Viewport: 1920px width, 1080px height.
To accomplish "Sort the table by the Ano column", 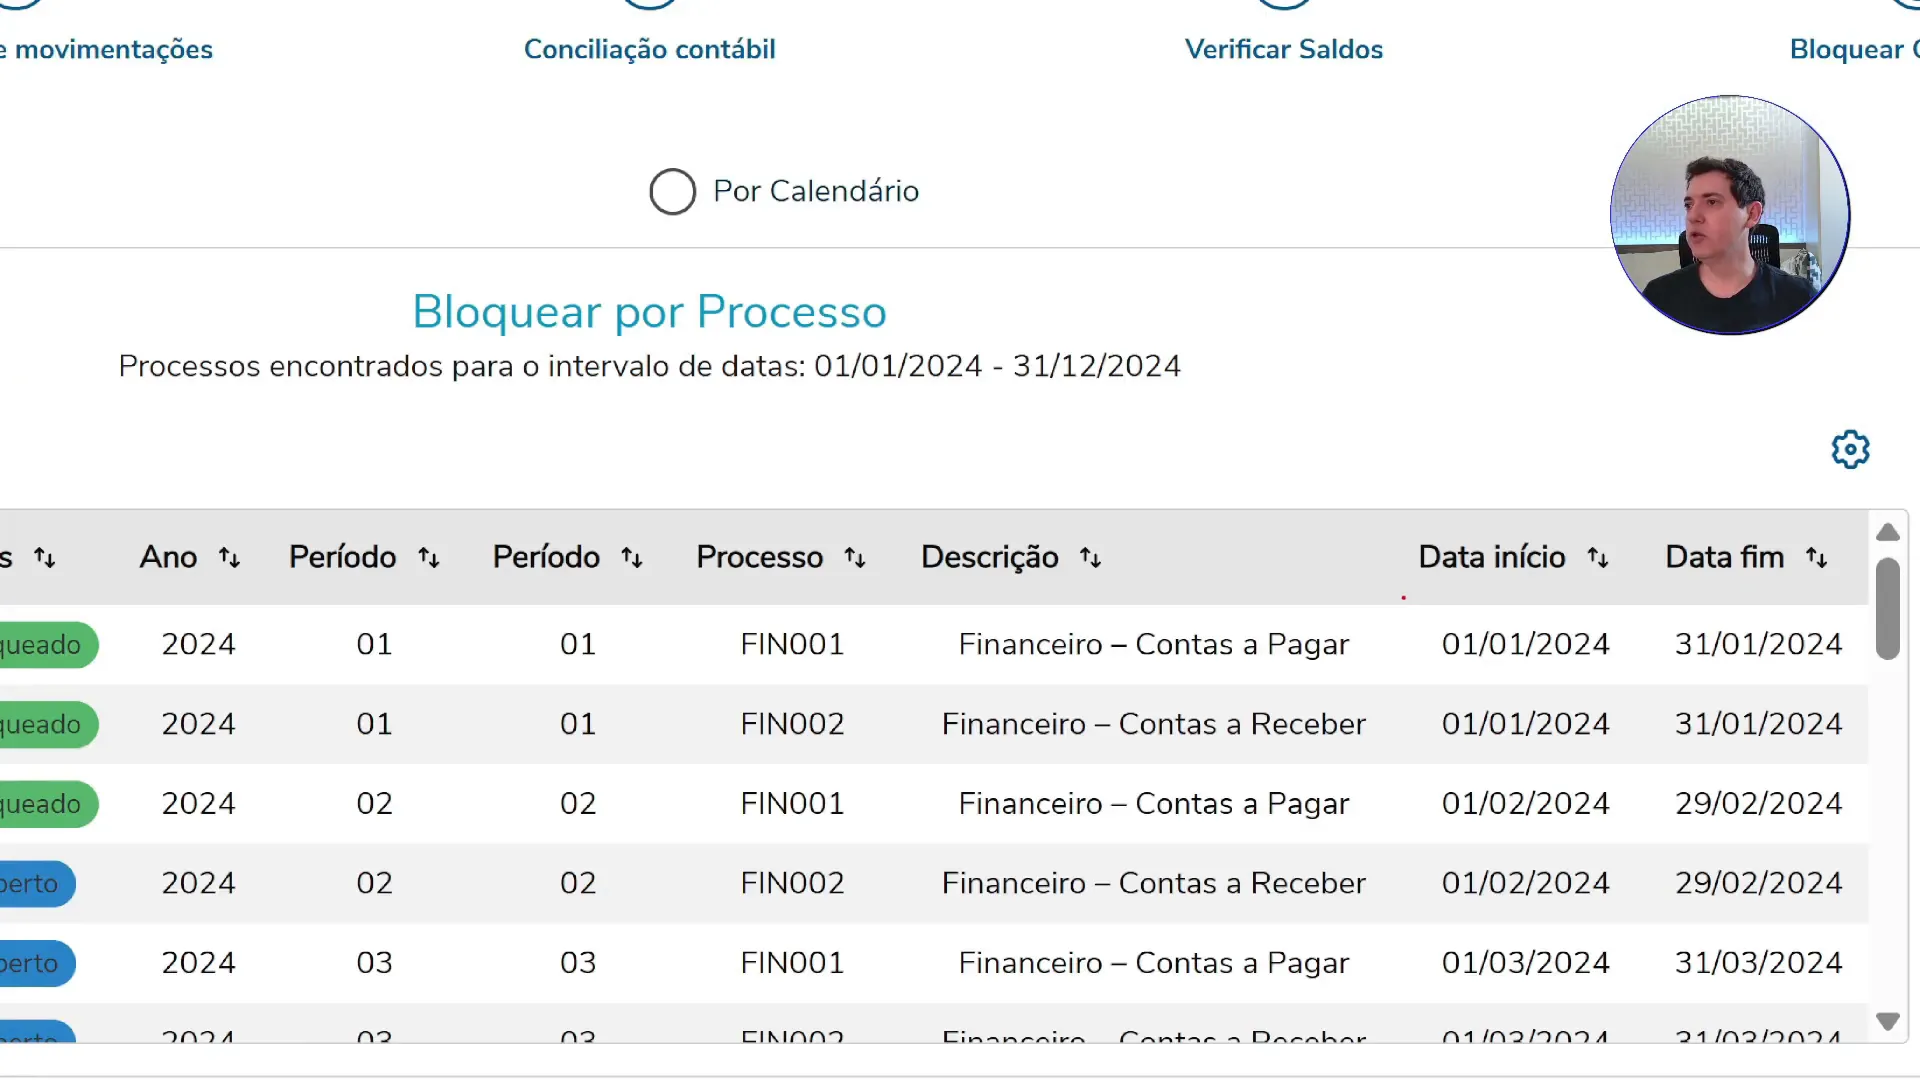I will click(x=229, y=557).
